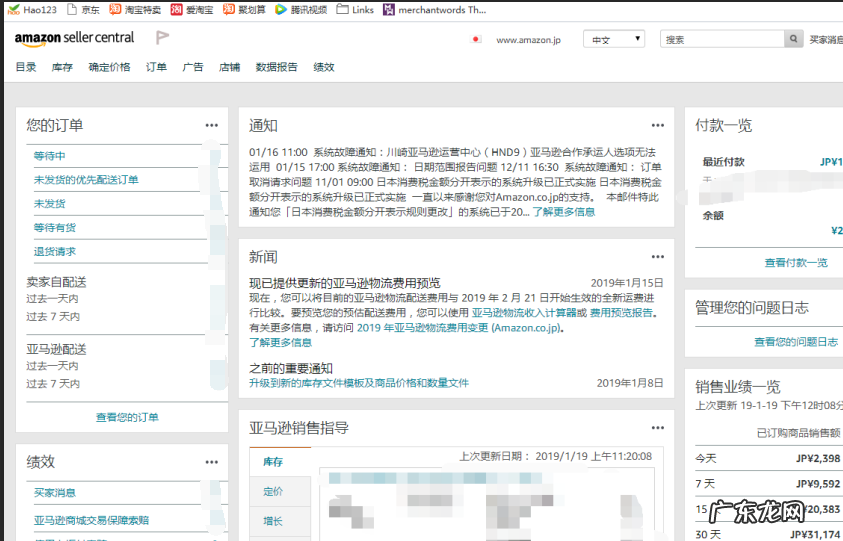Open options menu of 亚马逊销售指导 panel
This screenshot has height=541, width=843.
[658, 428]
